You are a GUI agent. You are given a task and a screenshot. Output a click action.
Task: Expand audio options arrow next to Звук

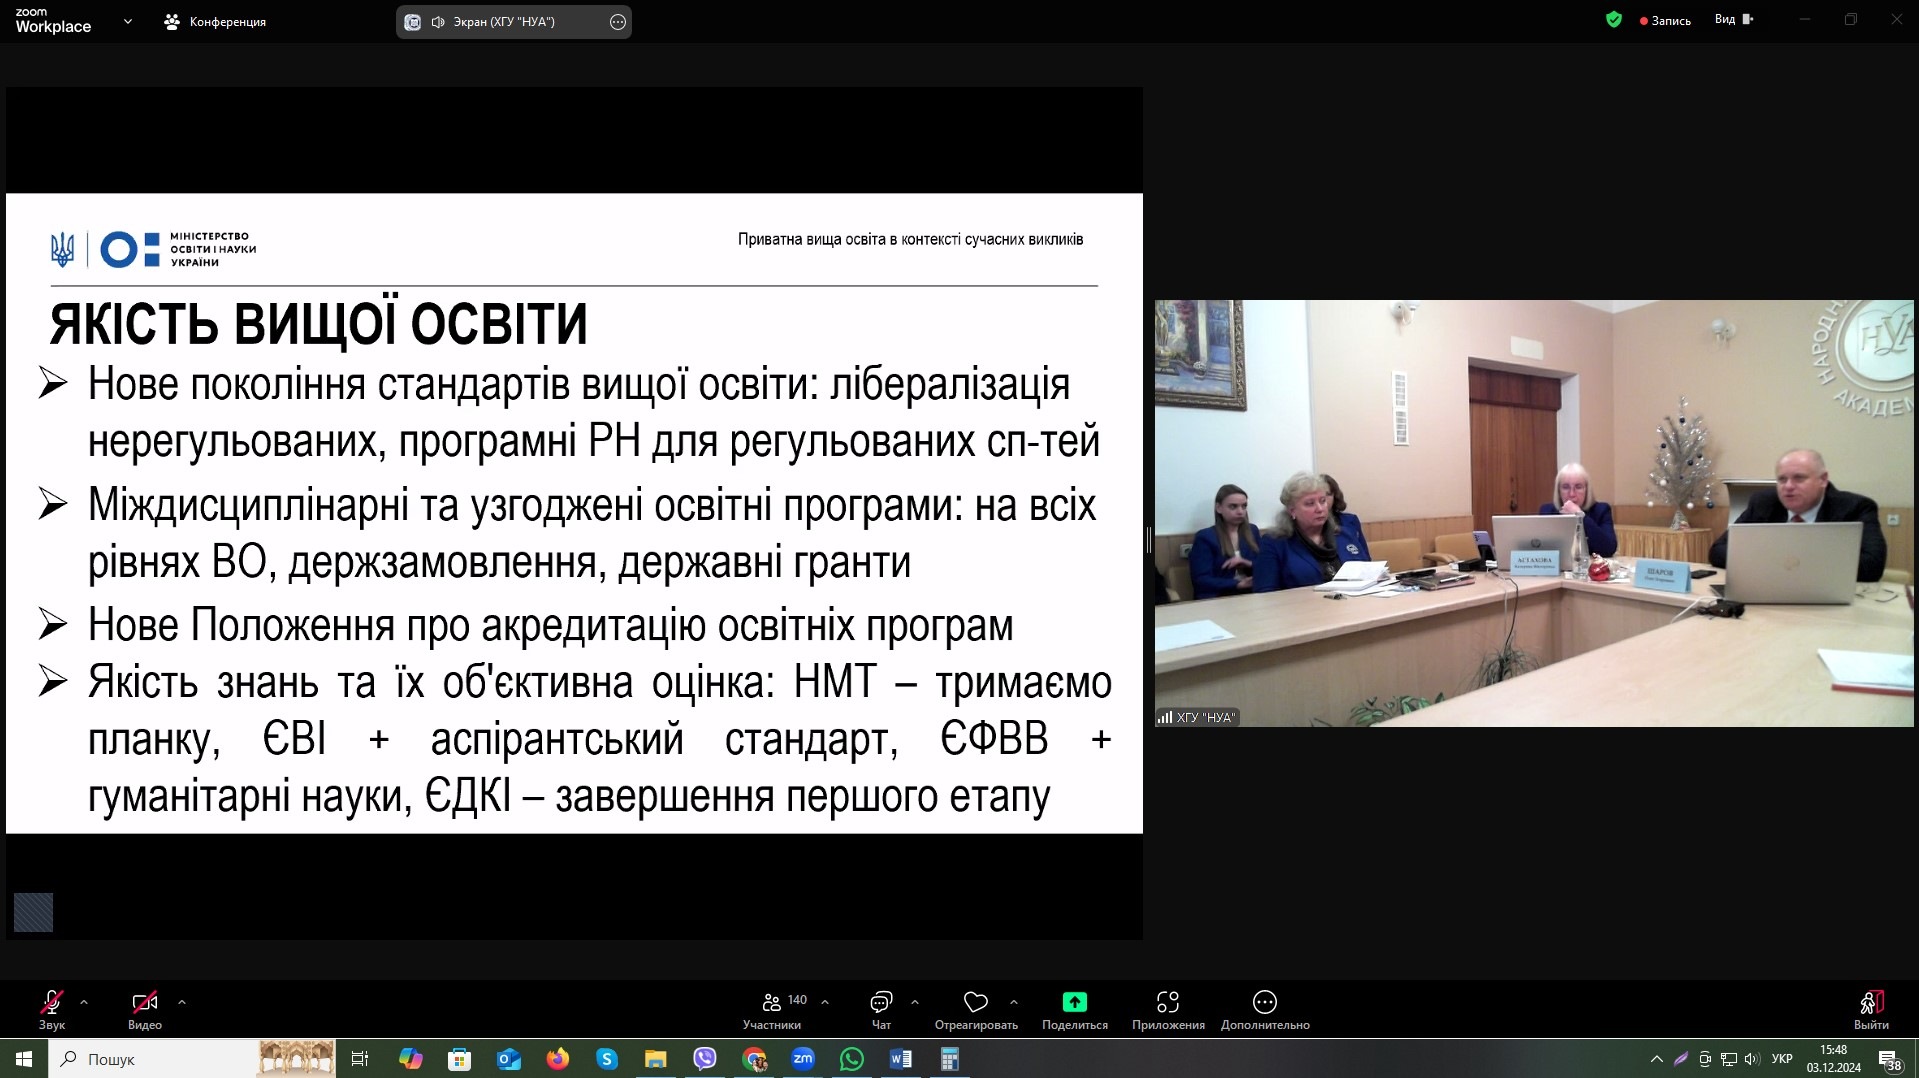pos(84,1001)
